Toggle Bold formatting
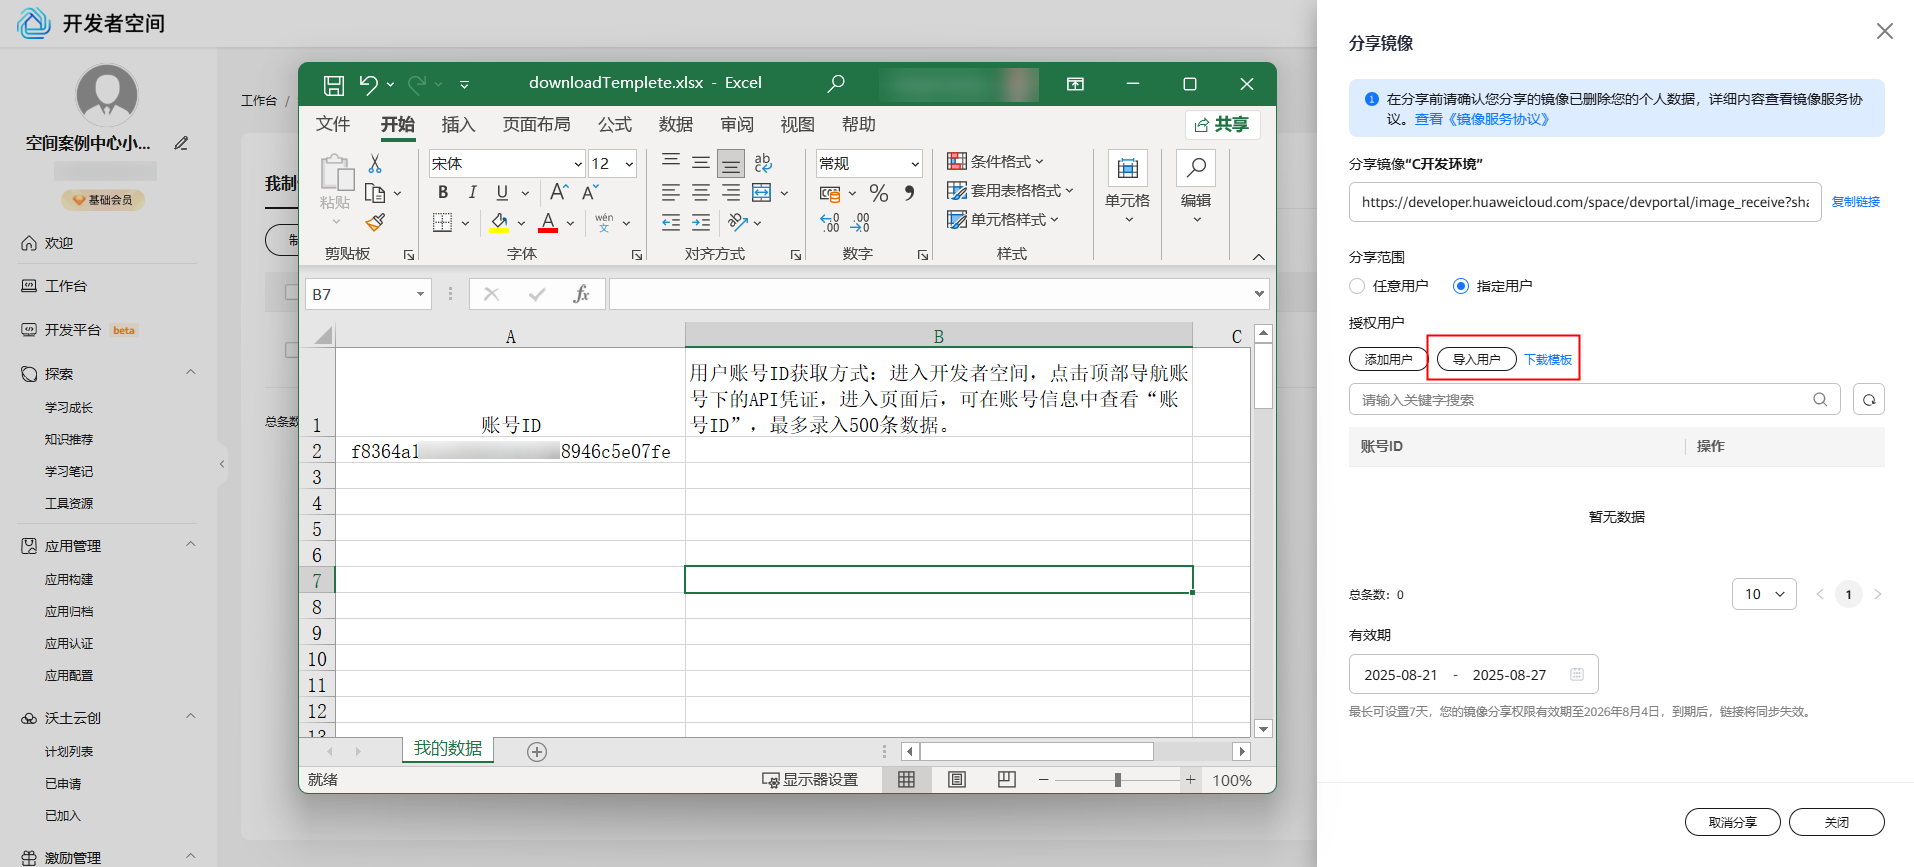Viewport: 1914px width, 867px height. tap(443, 192)
